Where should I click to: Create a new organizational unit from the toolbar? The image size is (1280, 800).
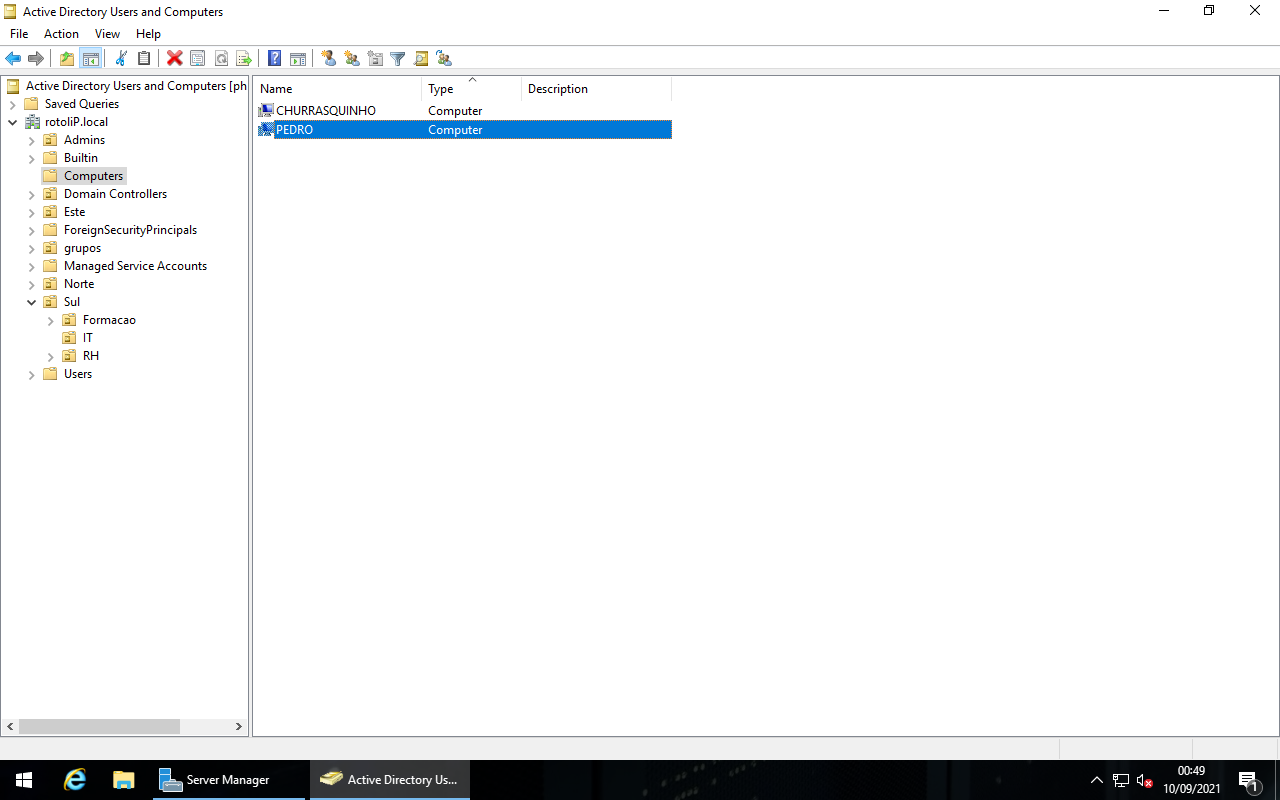374,58
